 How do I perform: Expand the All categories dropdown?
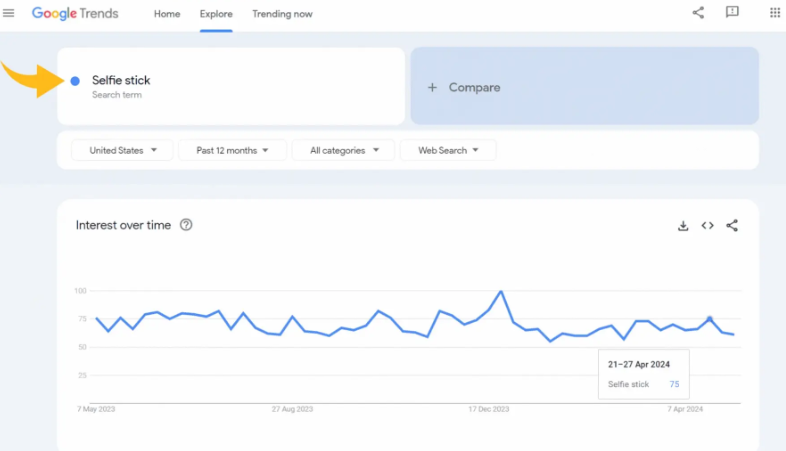(x=344, y=150)
